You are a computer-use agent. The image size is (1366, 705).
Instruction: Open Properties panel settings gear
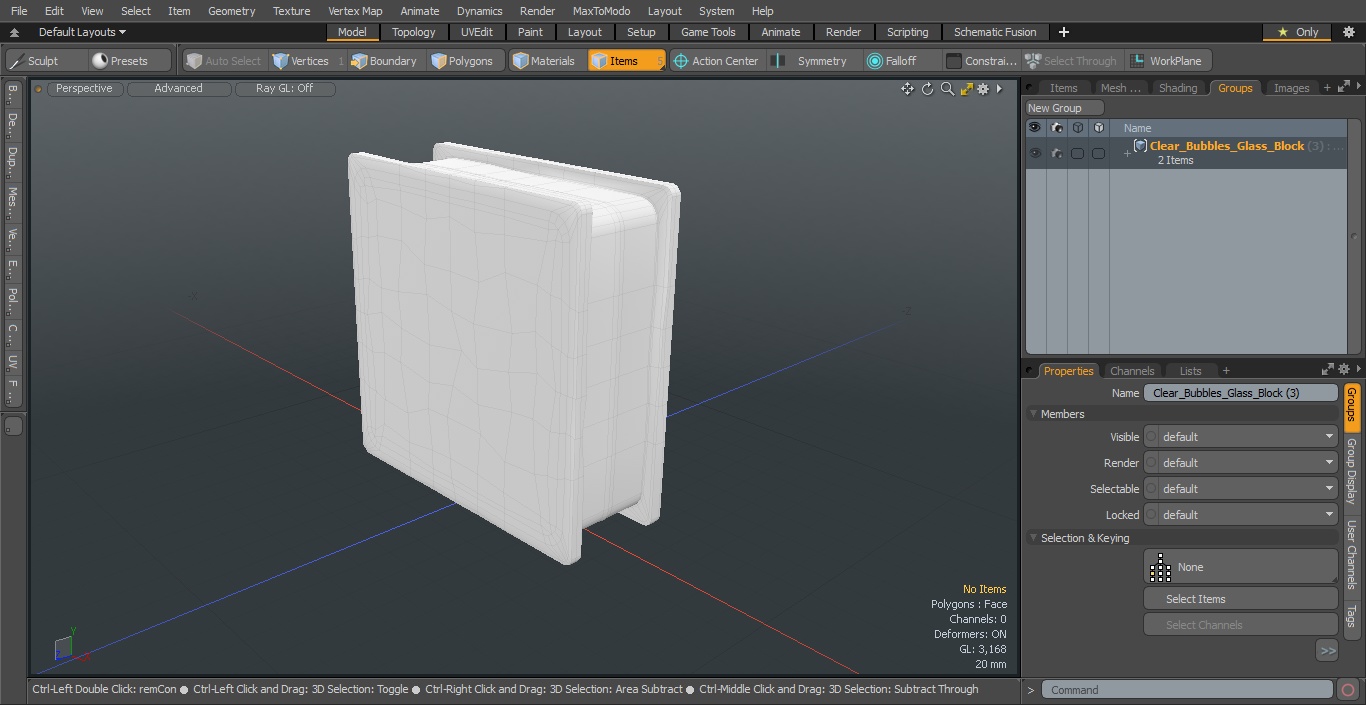(1344, 370)
